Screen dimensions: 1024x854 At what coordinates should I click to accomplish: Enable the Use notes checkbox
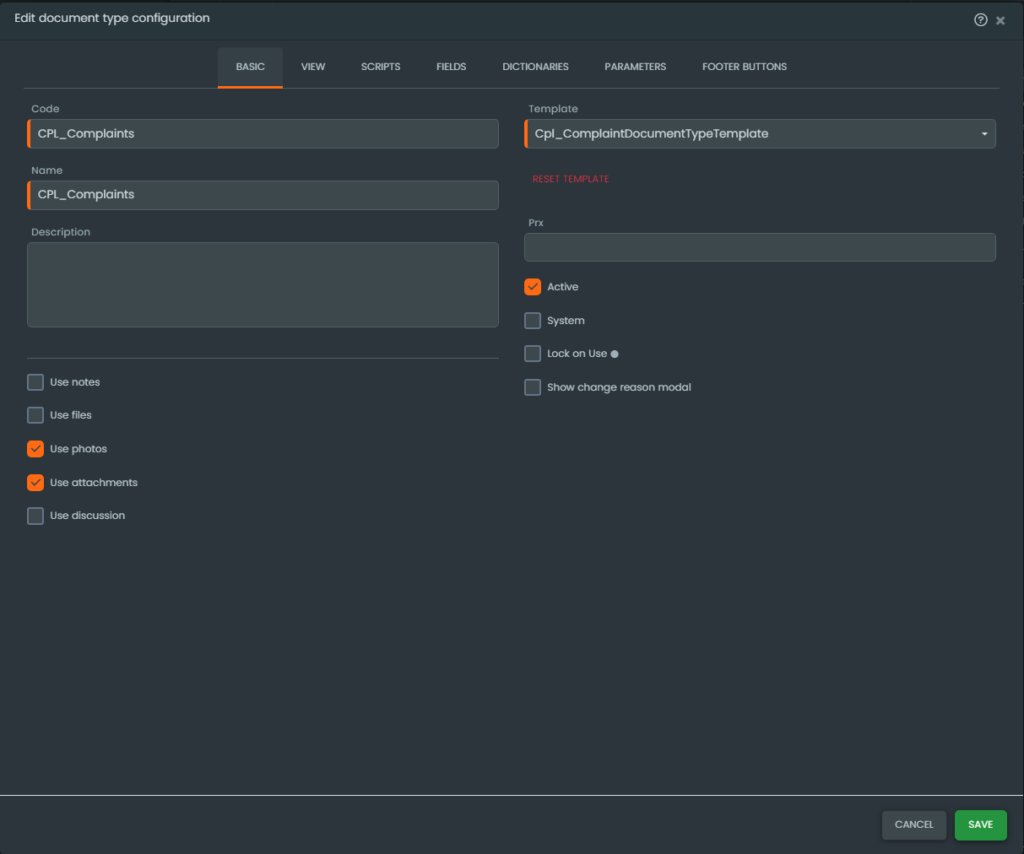click(36, 382)
